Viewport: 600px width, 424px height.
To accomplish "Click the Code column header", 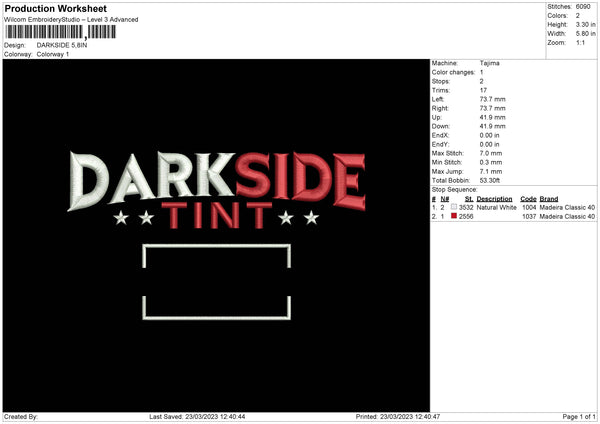I will pos(528,199).
